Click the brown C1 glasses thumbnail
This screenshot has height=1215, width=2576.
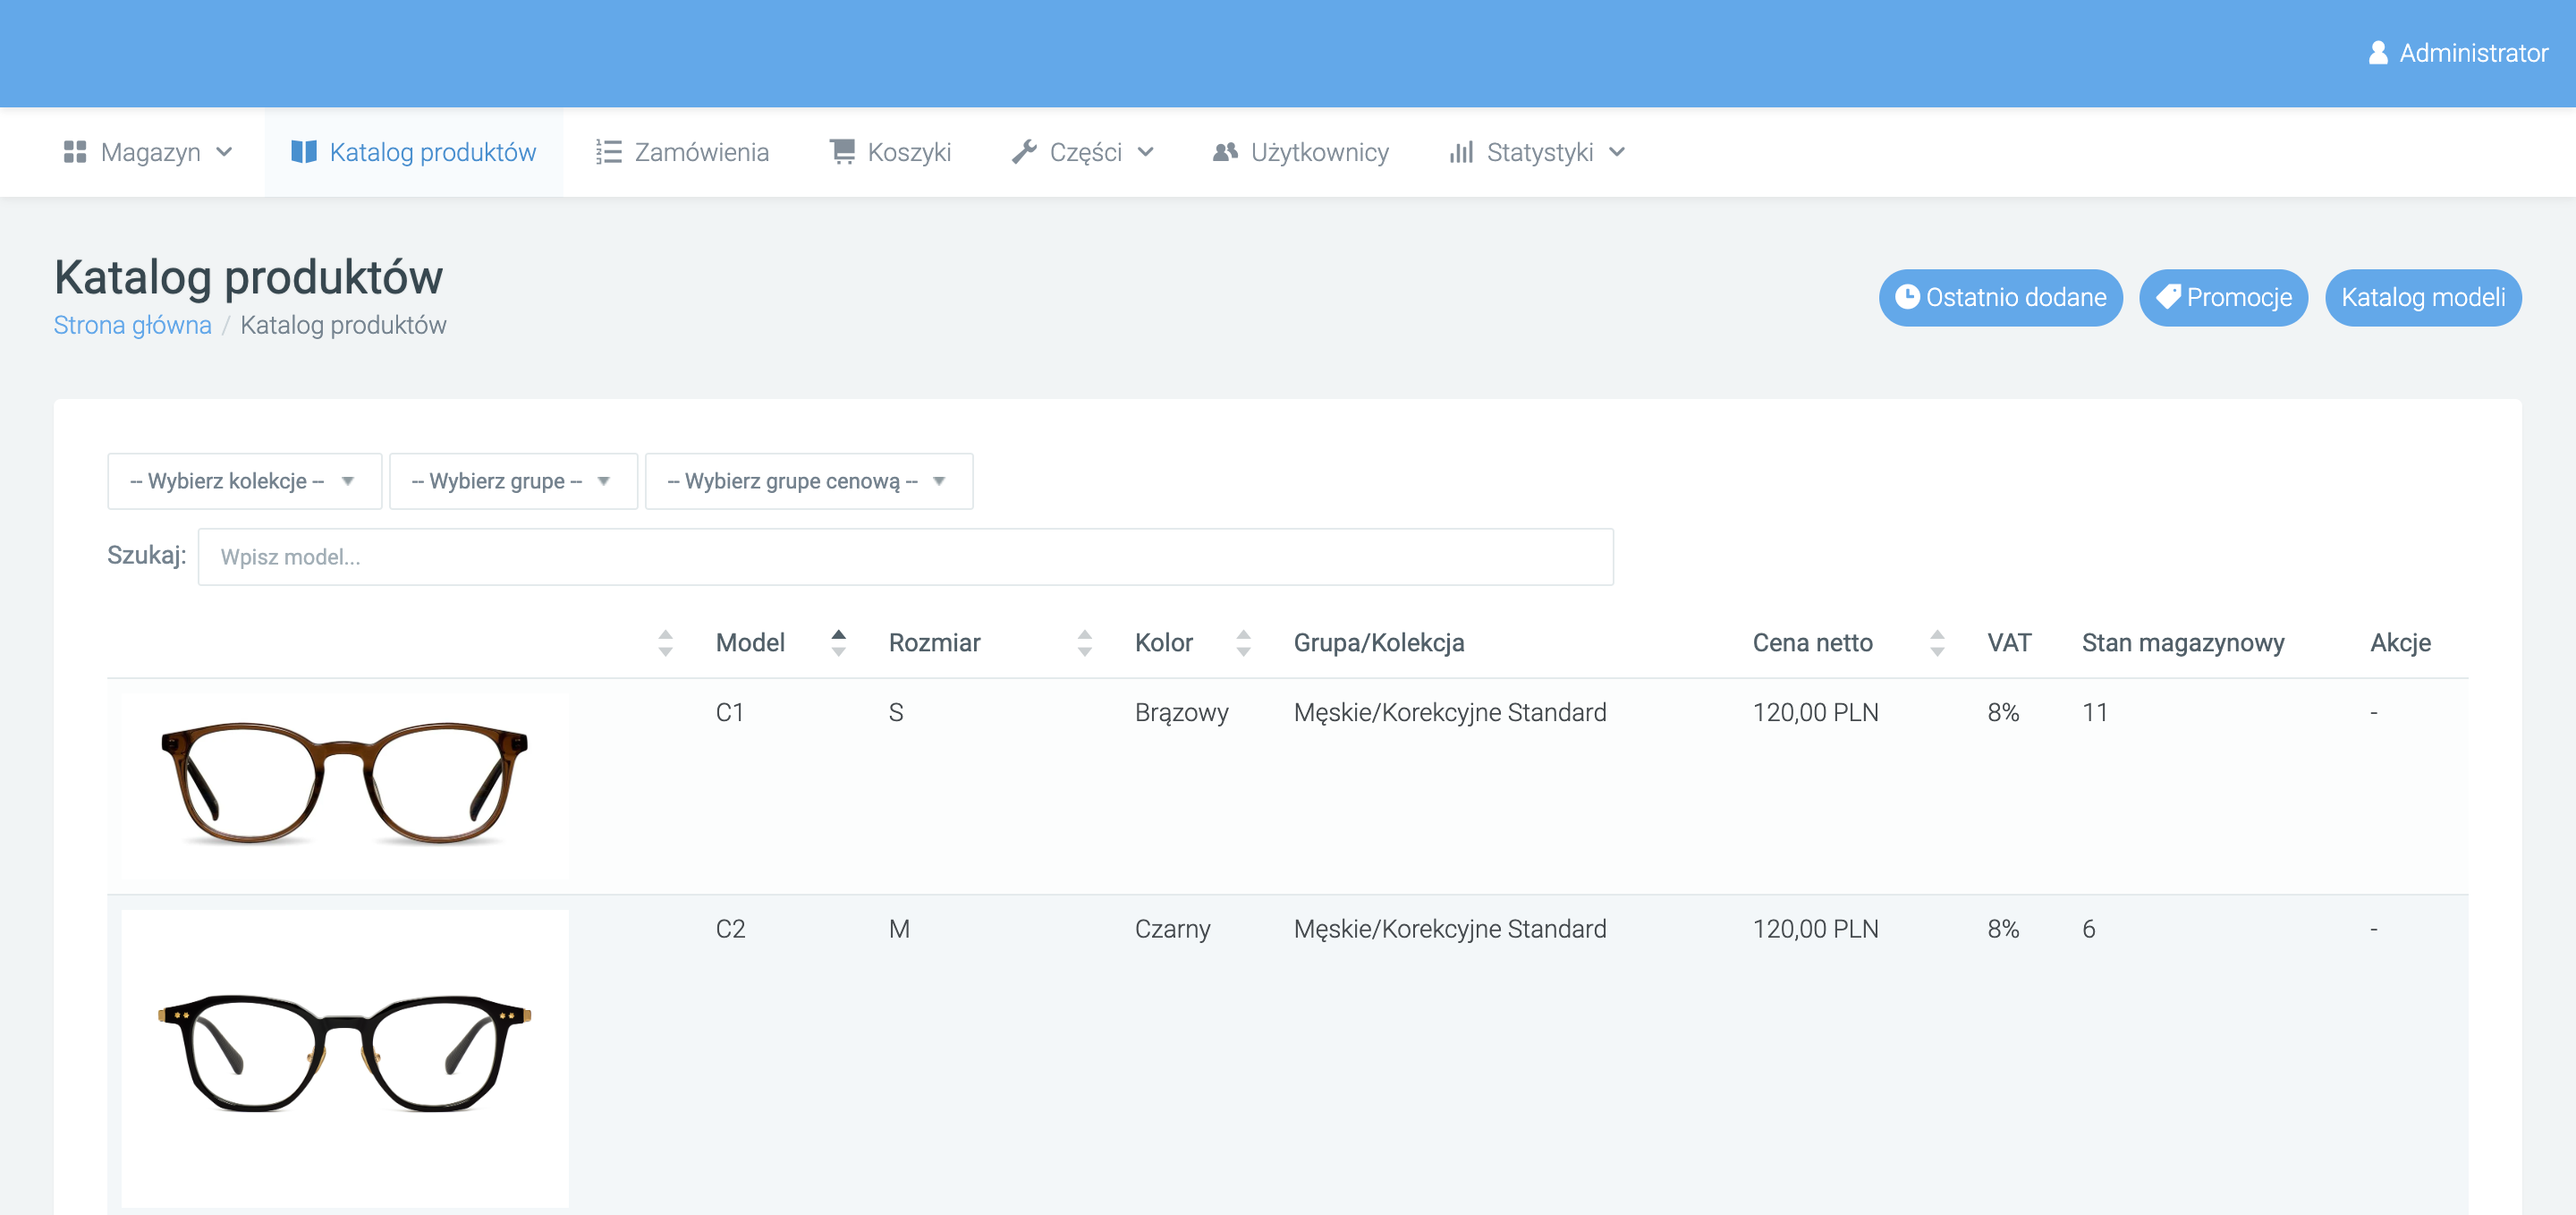click(344, 786)
